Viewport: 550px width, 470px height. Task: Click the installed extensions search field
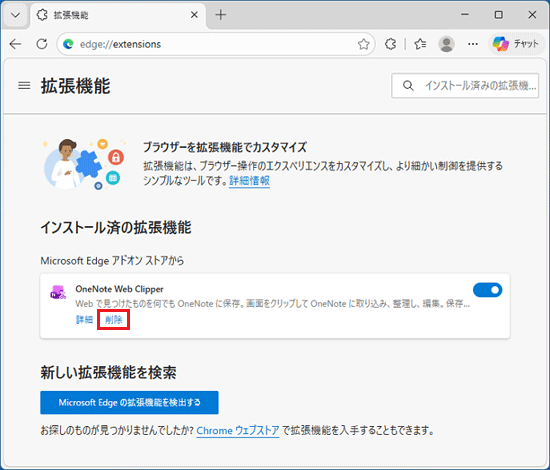(x=465, y=86)
